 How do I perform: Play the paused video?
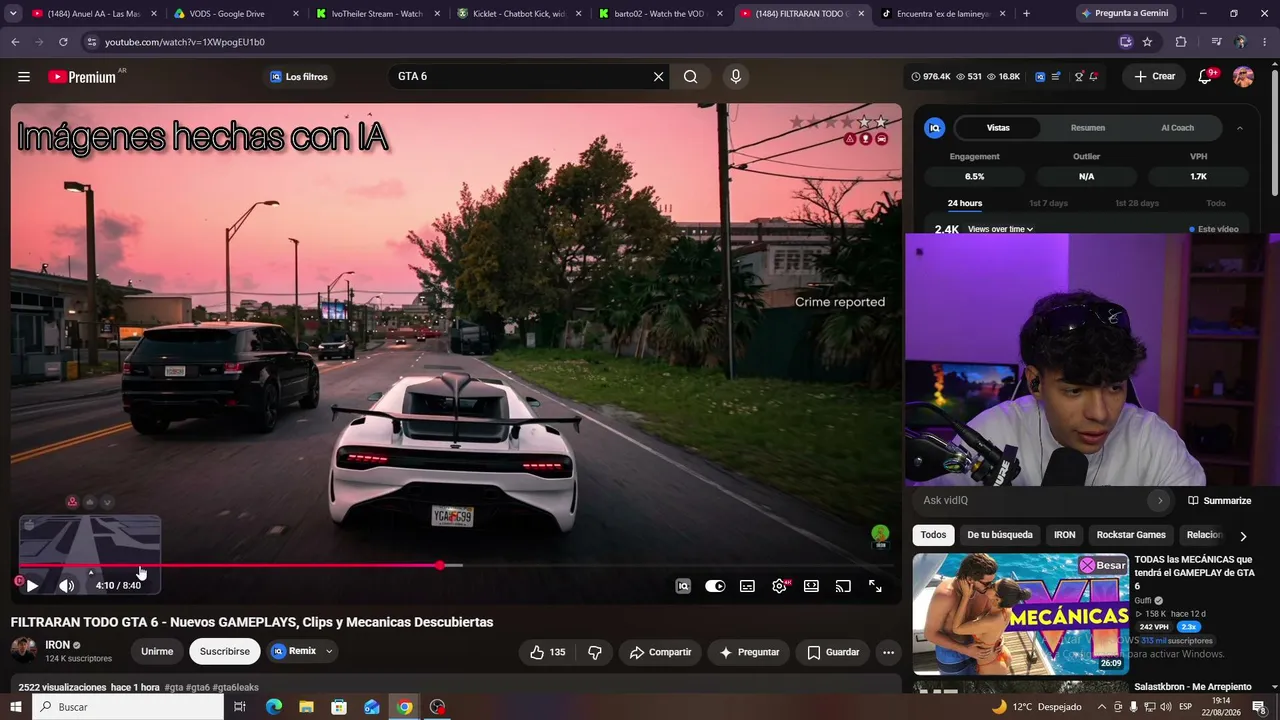point(32,586)
